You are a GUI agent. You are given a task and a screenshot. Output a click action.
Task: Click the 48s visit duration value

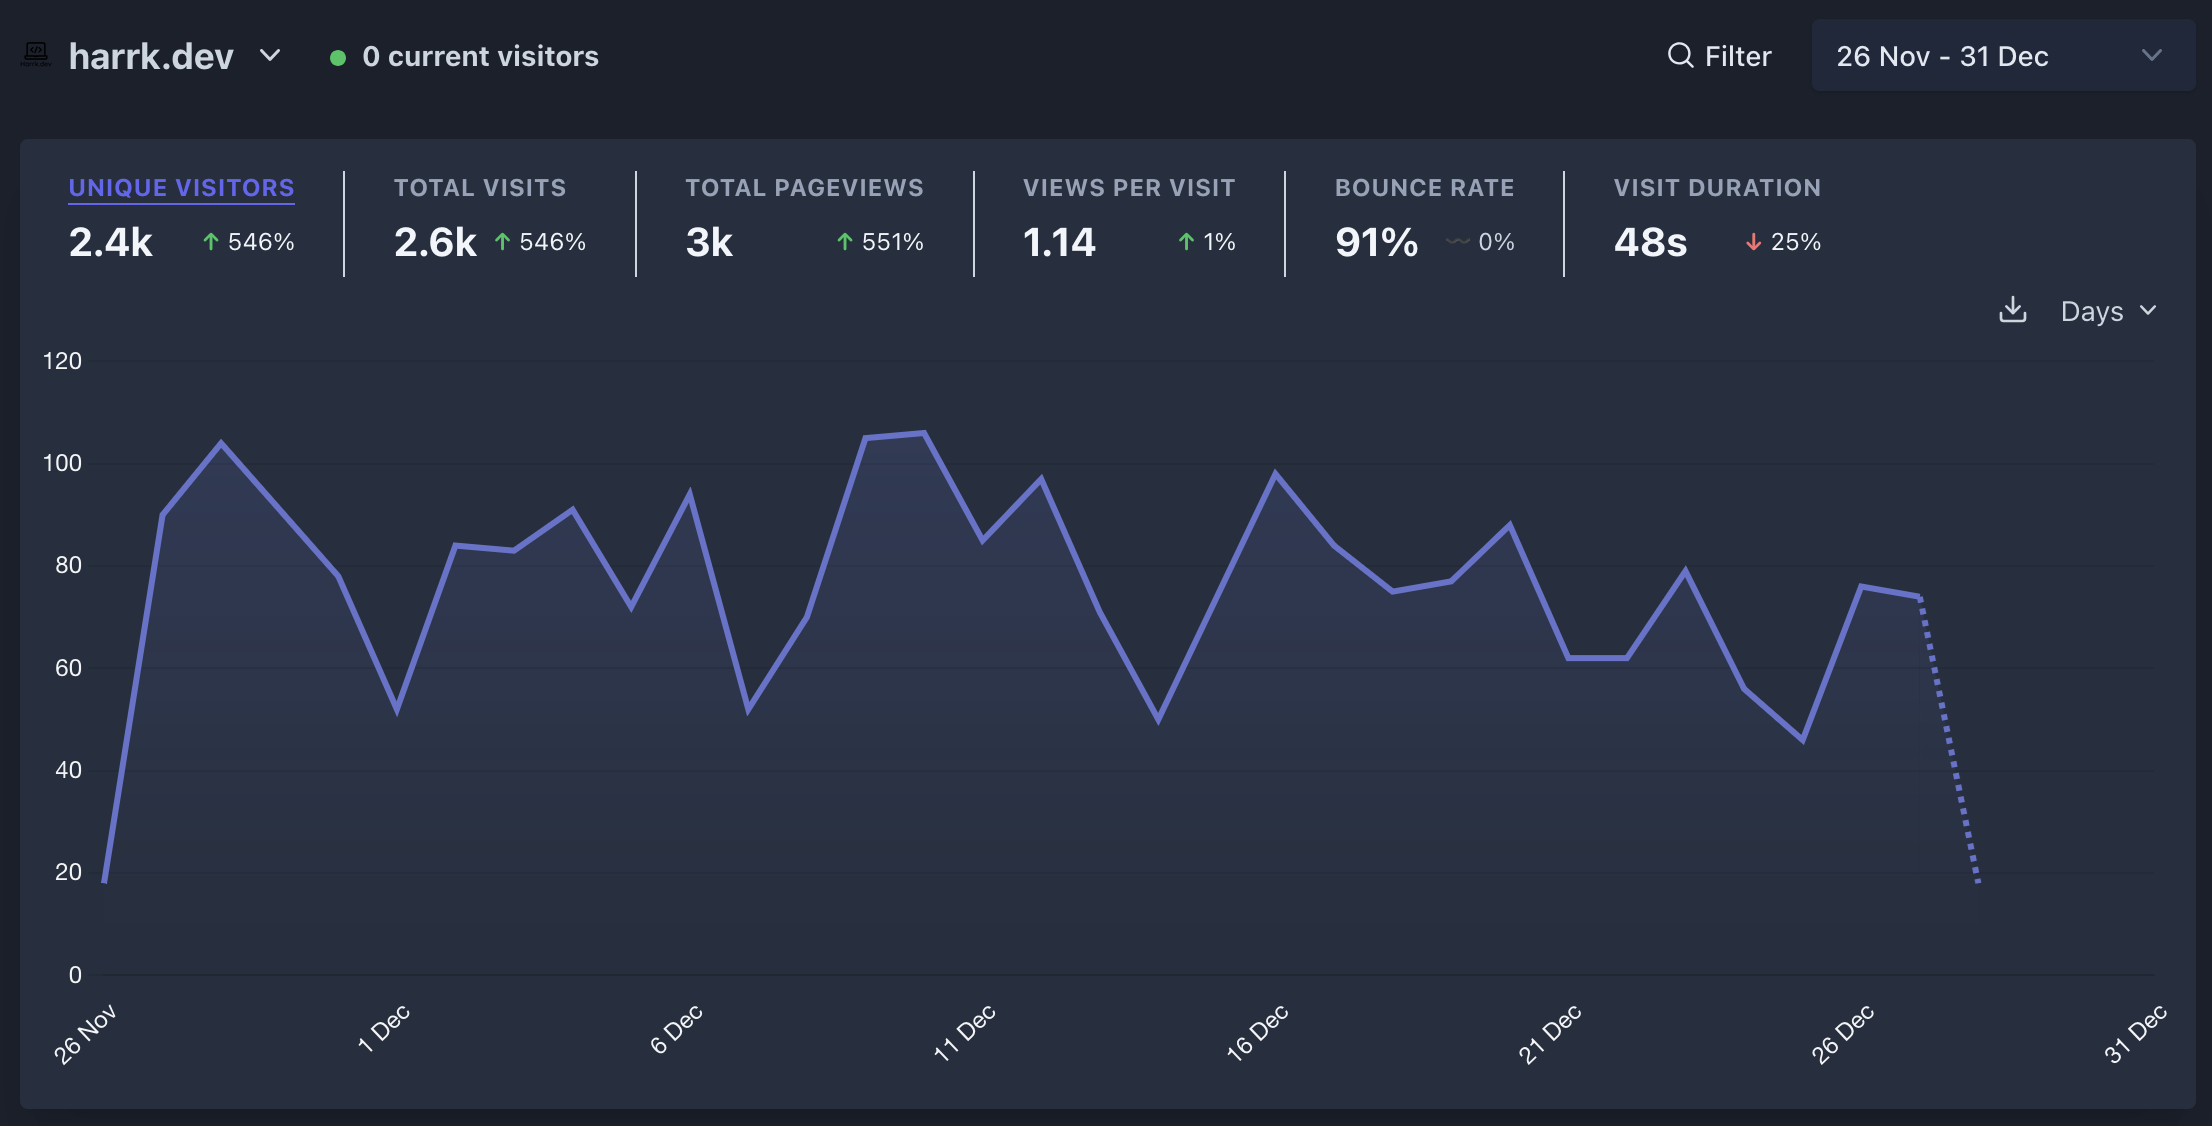pyautogui.click(x=1651, y=242)
